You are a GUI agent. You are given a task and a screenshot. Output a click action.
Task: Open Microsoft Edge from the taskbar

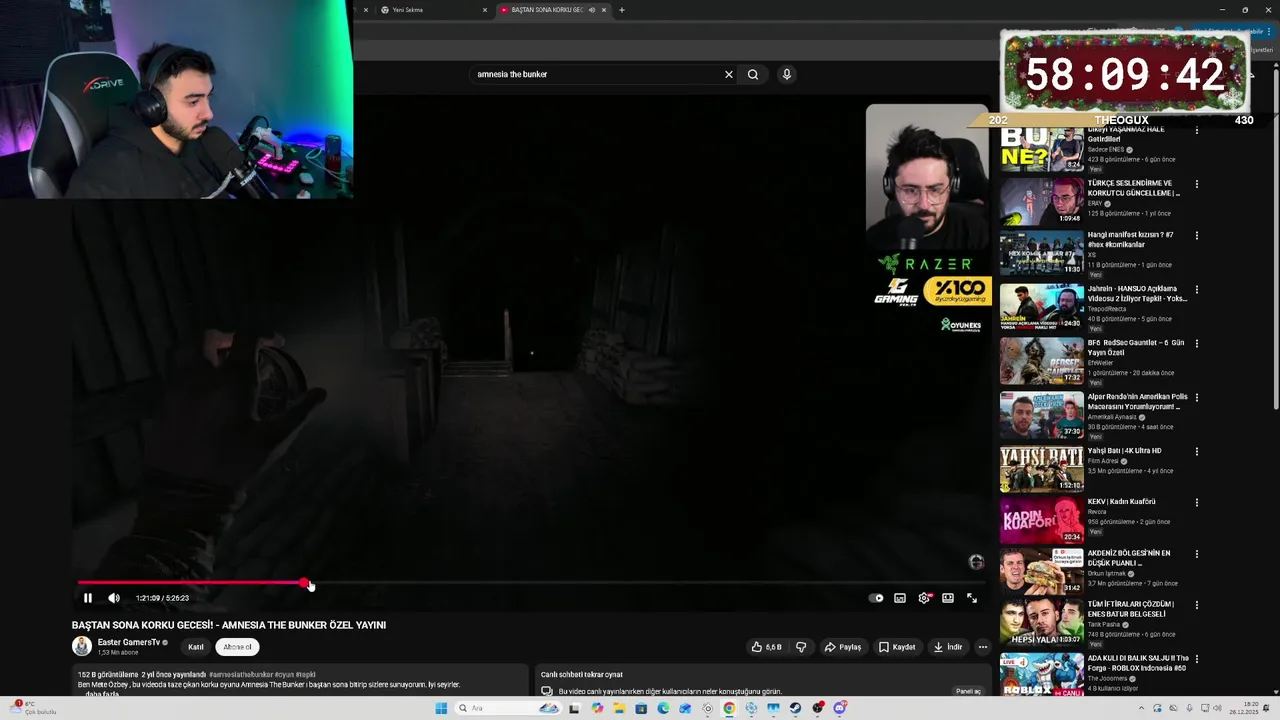[663, 708]
